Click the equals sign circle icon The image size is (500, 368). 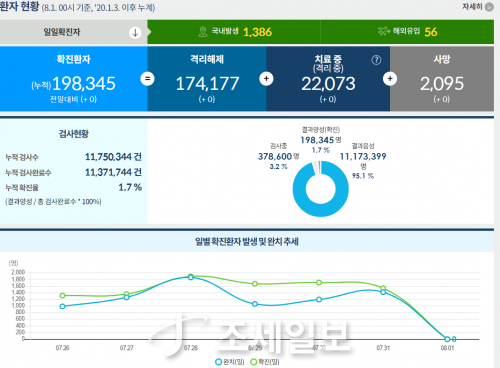pyautogui.click(x=147, y=79)
